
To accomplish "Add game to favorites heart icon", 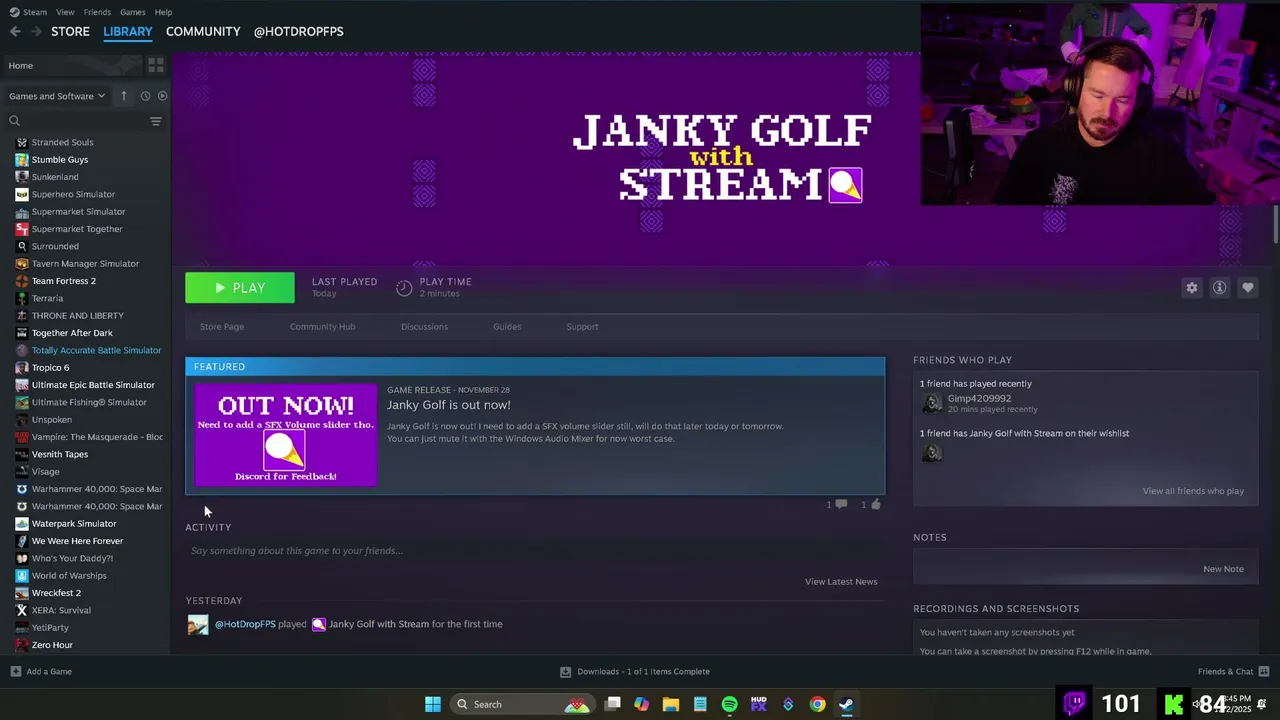I will (1247, 288).
